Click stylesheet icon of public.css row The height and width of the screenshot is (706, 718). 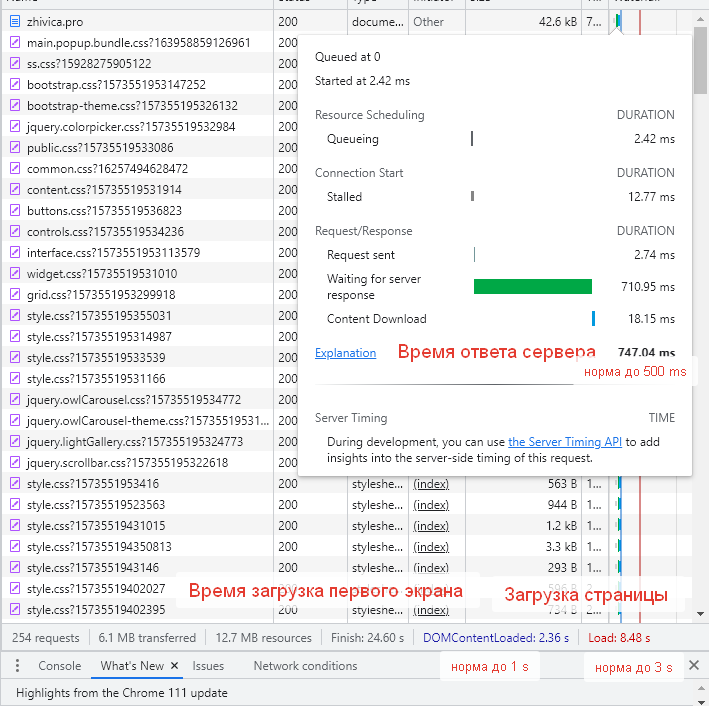[15, 147]
